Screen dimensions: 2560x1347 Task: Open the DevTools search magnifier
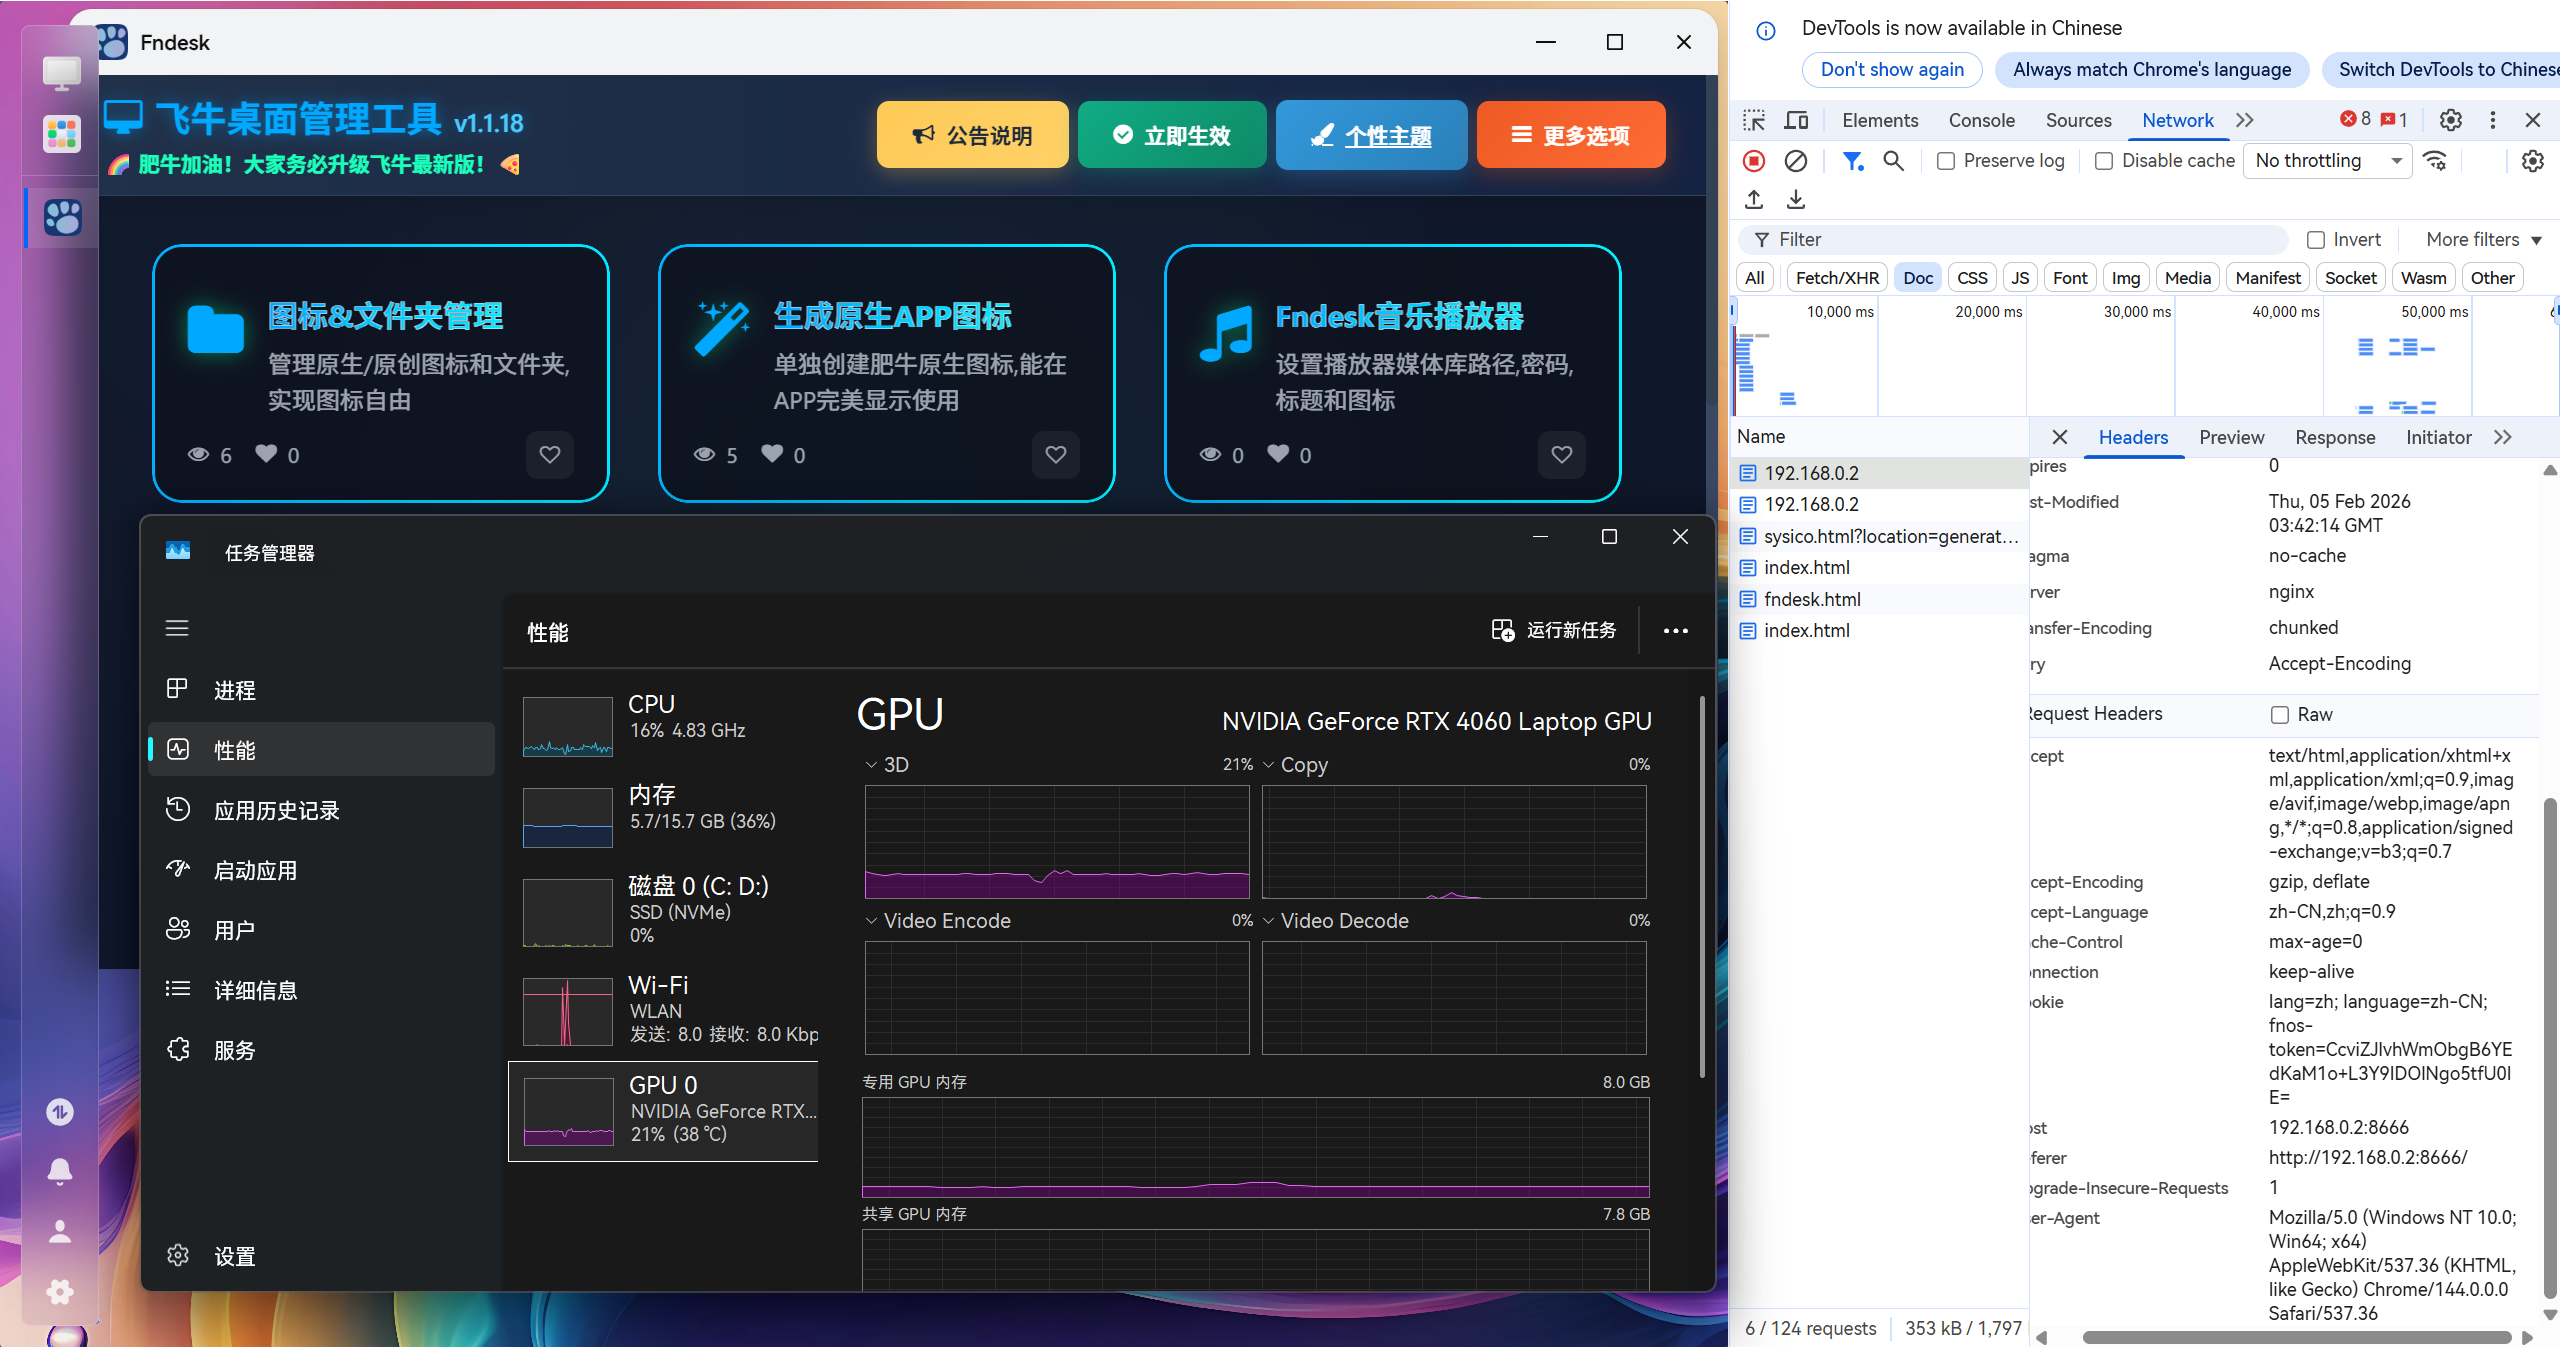click(x=1893, y=161)
